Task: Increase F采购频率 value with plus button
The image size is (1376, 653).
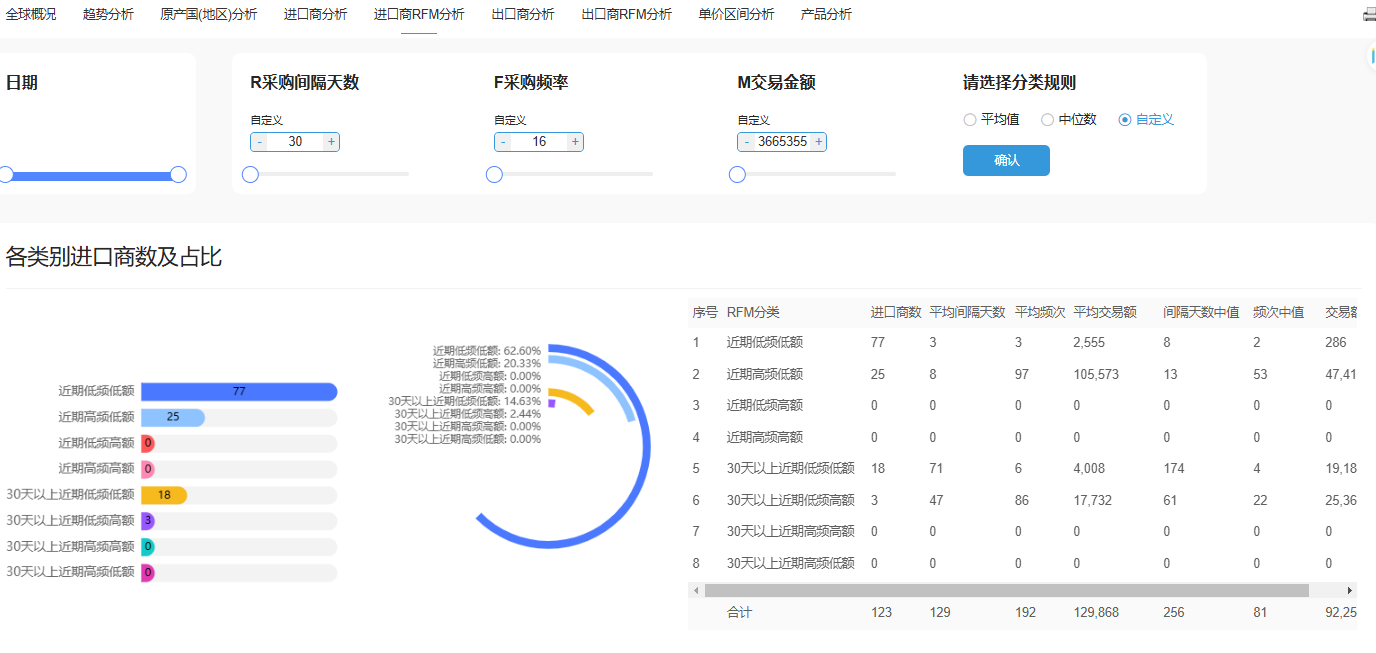Action: tap(575, 142)
